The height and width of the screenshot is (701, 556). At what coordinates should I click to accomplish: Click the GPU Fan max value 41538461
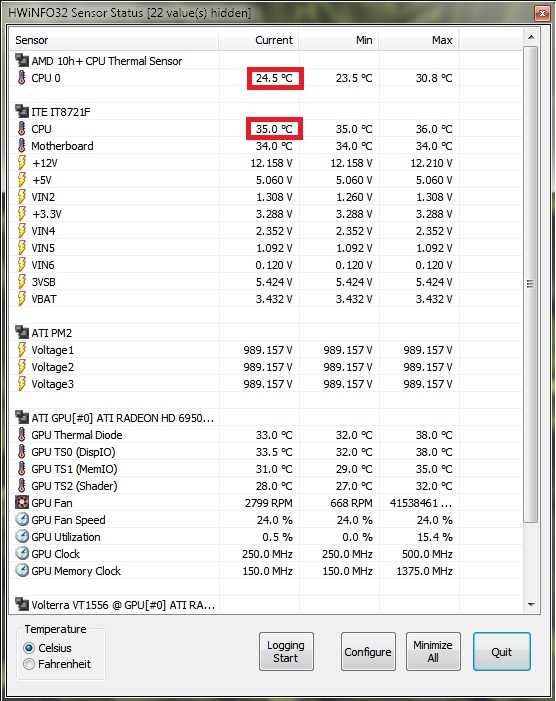tap(421, 503)
